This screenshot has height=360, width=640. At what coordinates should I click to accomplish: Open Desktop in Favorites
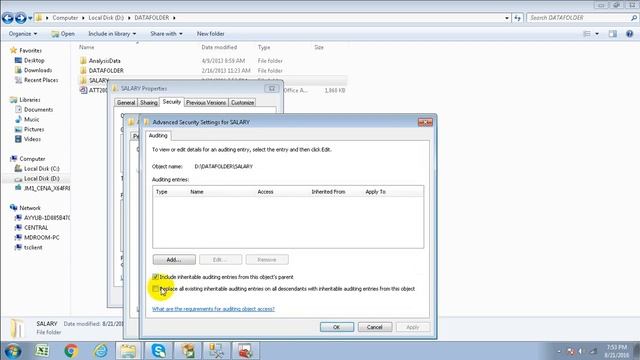tap(34, 60)
